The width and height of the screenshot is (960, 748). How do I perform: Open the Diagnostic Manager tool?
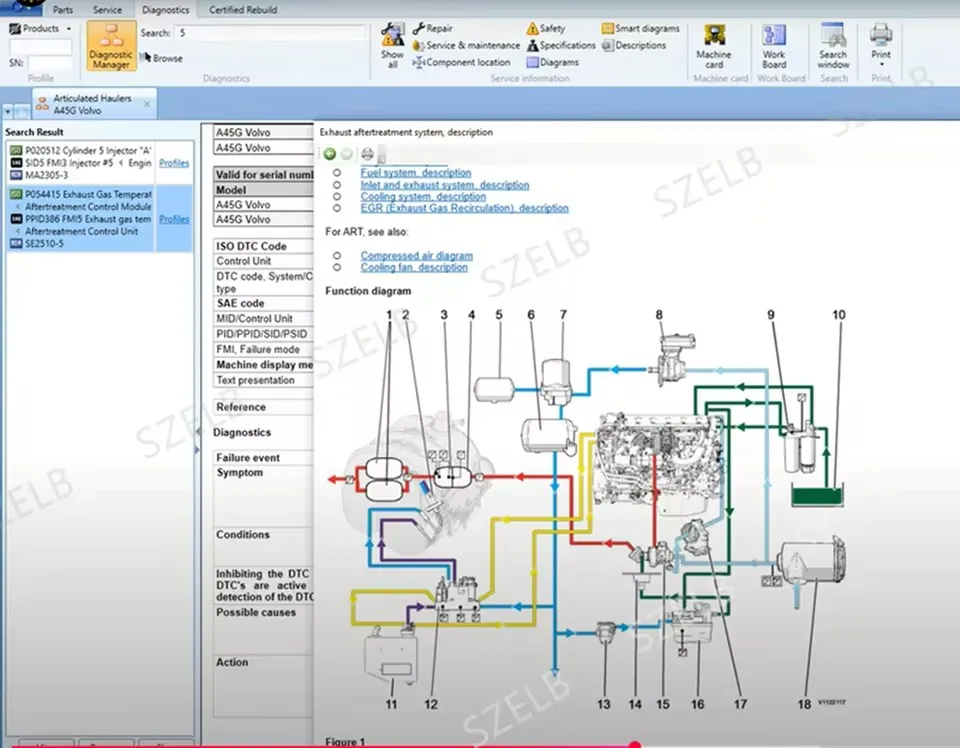pos(111,46)
